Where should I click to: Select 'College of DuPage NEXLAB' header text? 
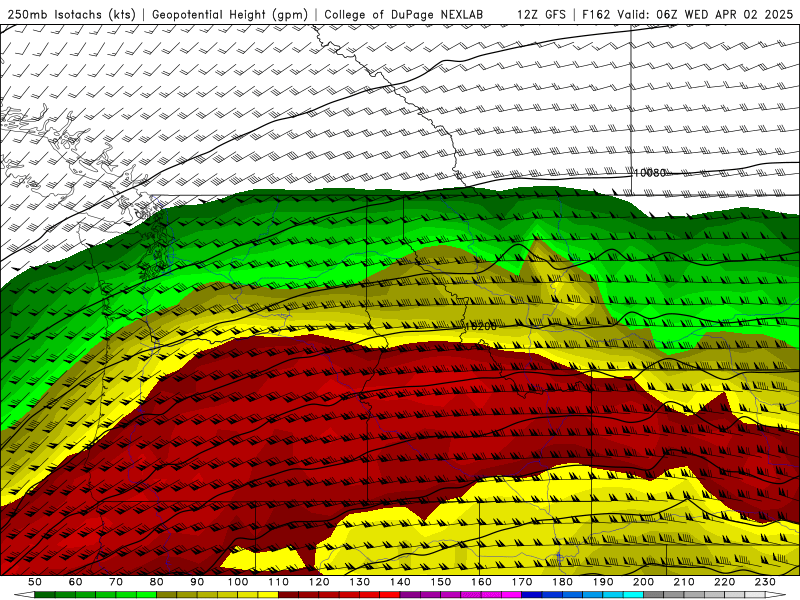403,15
